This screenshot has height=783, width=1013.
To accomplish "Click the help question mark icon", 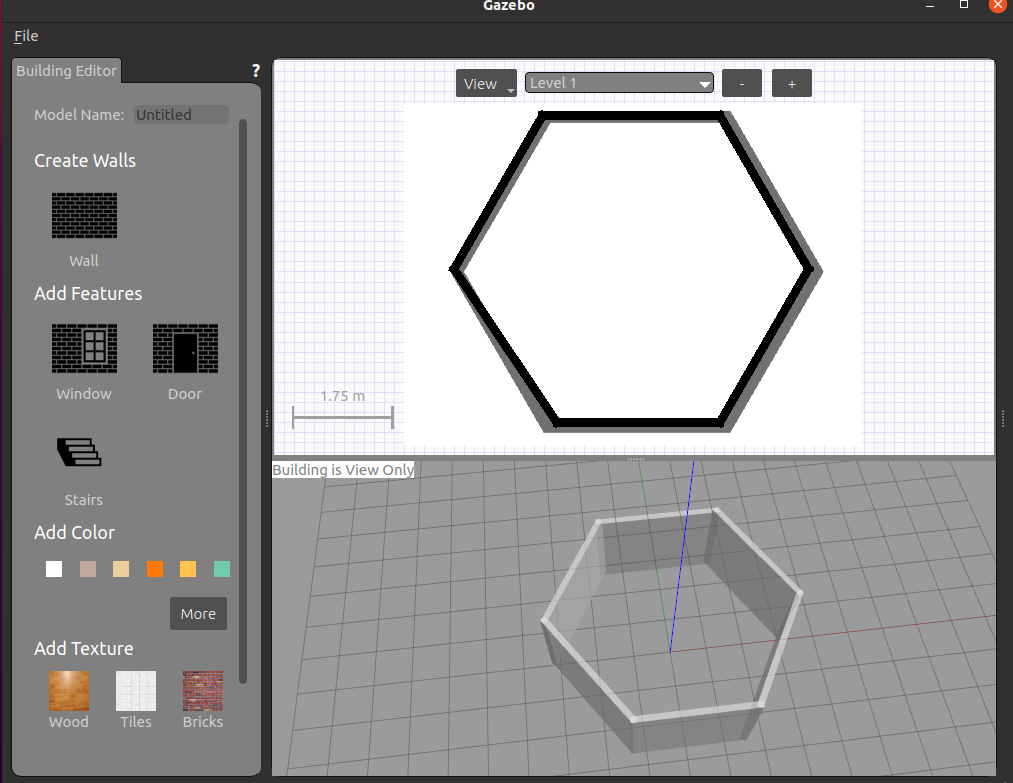I will [x=255, y=71].
